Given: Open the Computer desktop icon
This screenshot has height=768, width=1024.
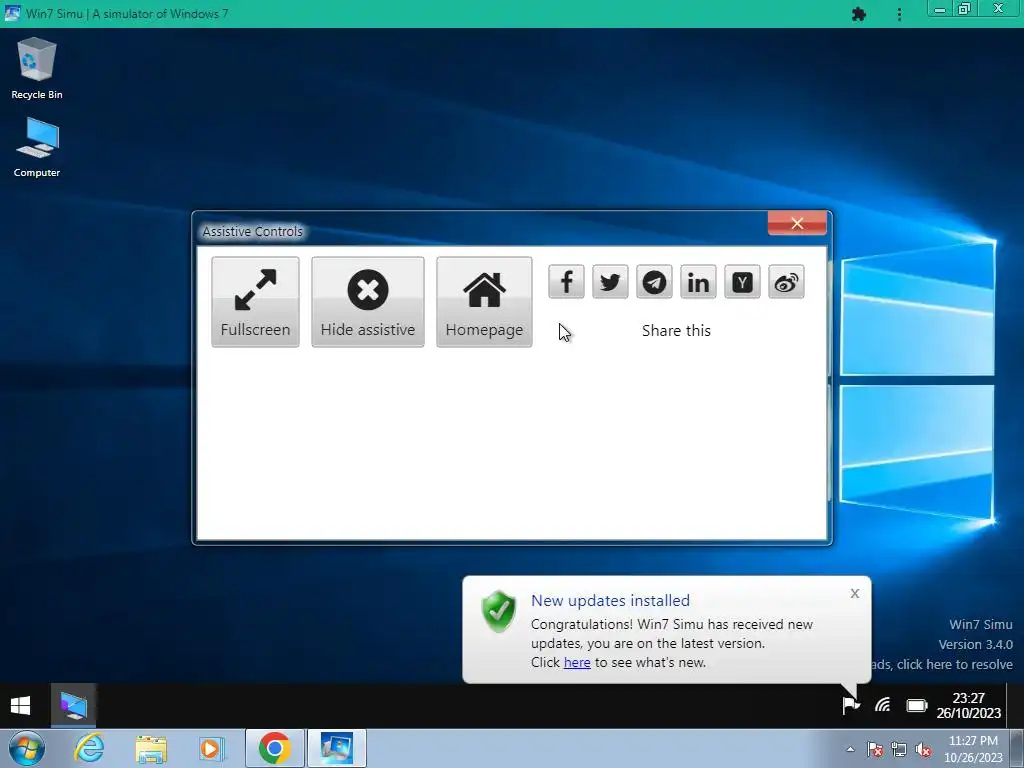Looking at the screenshot, I should (x=37, y=147).
